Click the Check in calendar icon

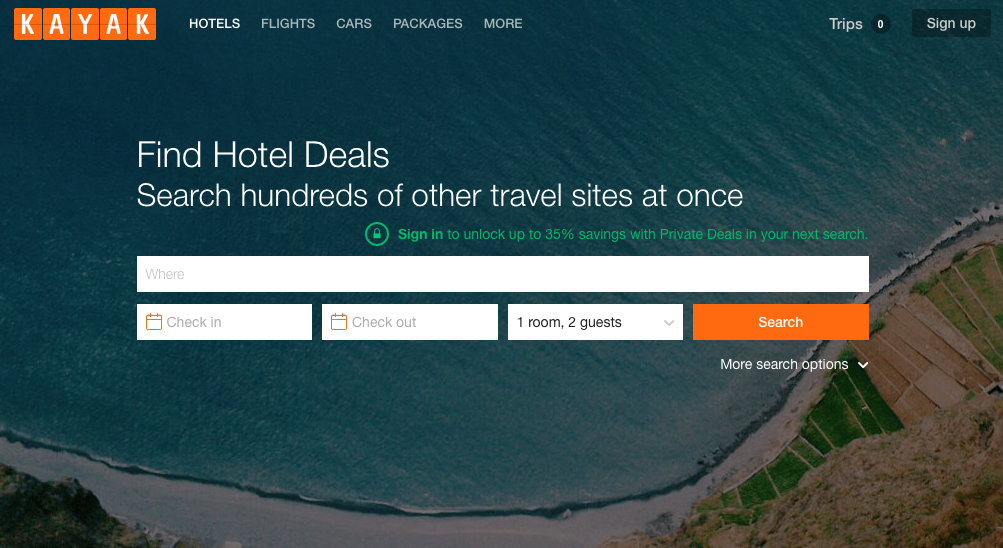coord(154,322)
